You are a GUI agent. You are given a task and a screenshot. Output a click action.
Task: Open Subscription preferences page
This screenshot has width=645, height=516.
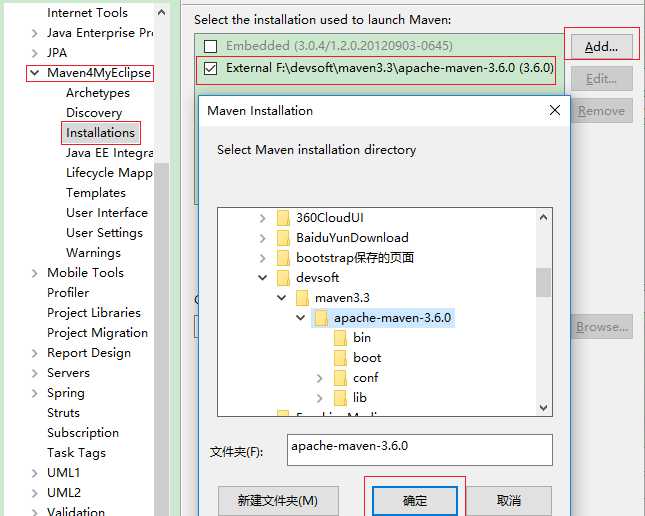pos(83,433)
